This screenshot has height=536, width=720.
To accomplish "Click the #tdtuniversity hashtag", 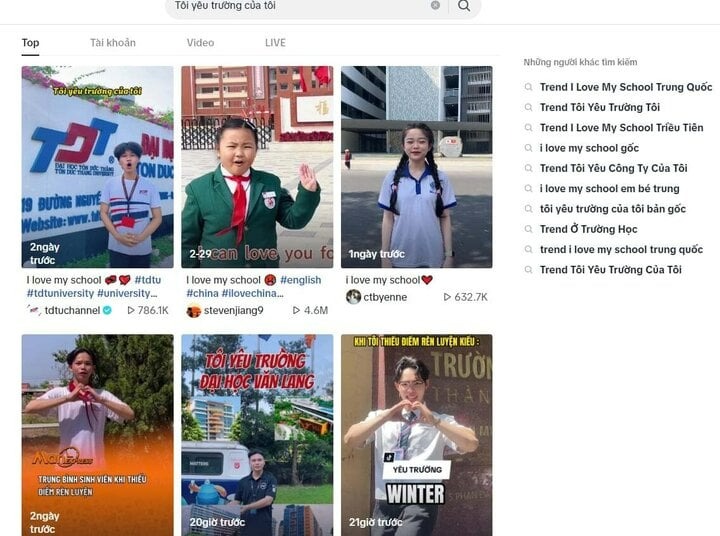I will (60, 293).
